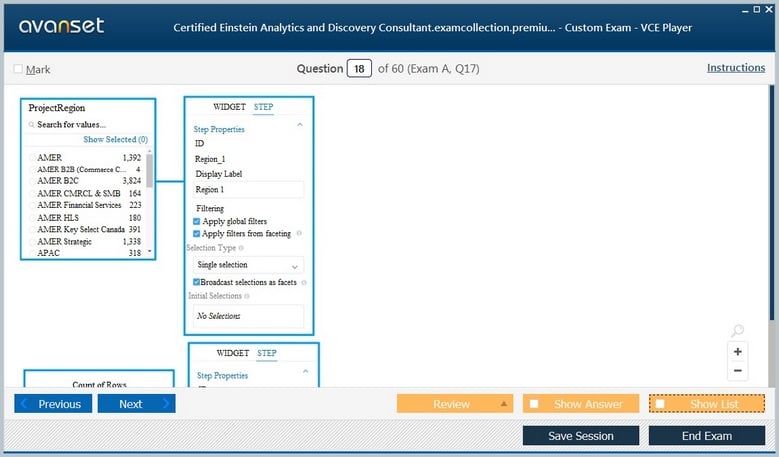779x457 pixels.
Task: Click the Avanset logo
Action: (60, 26)
